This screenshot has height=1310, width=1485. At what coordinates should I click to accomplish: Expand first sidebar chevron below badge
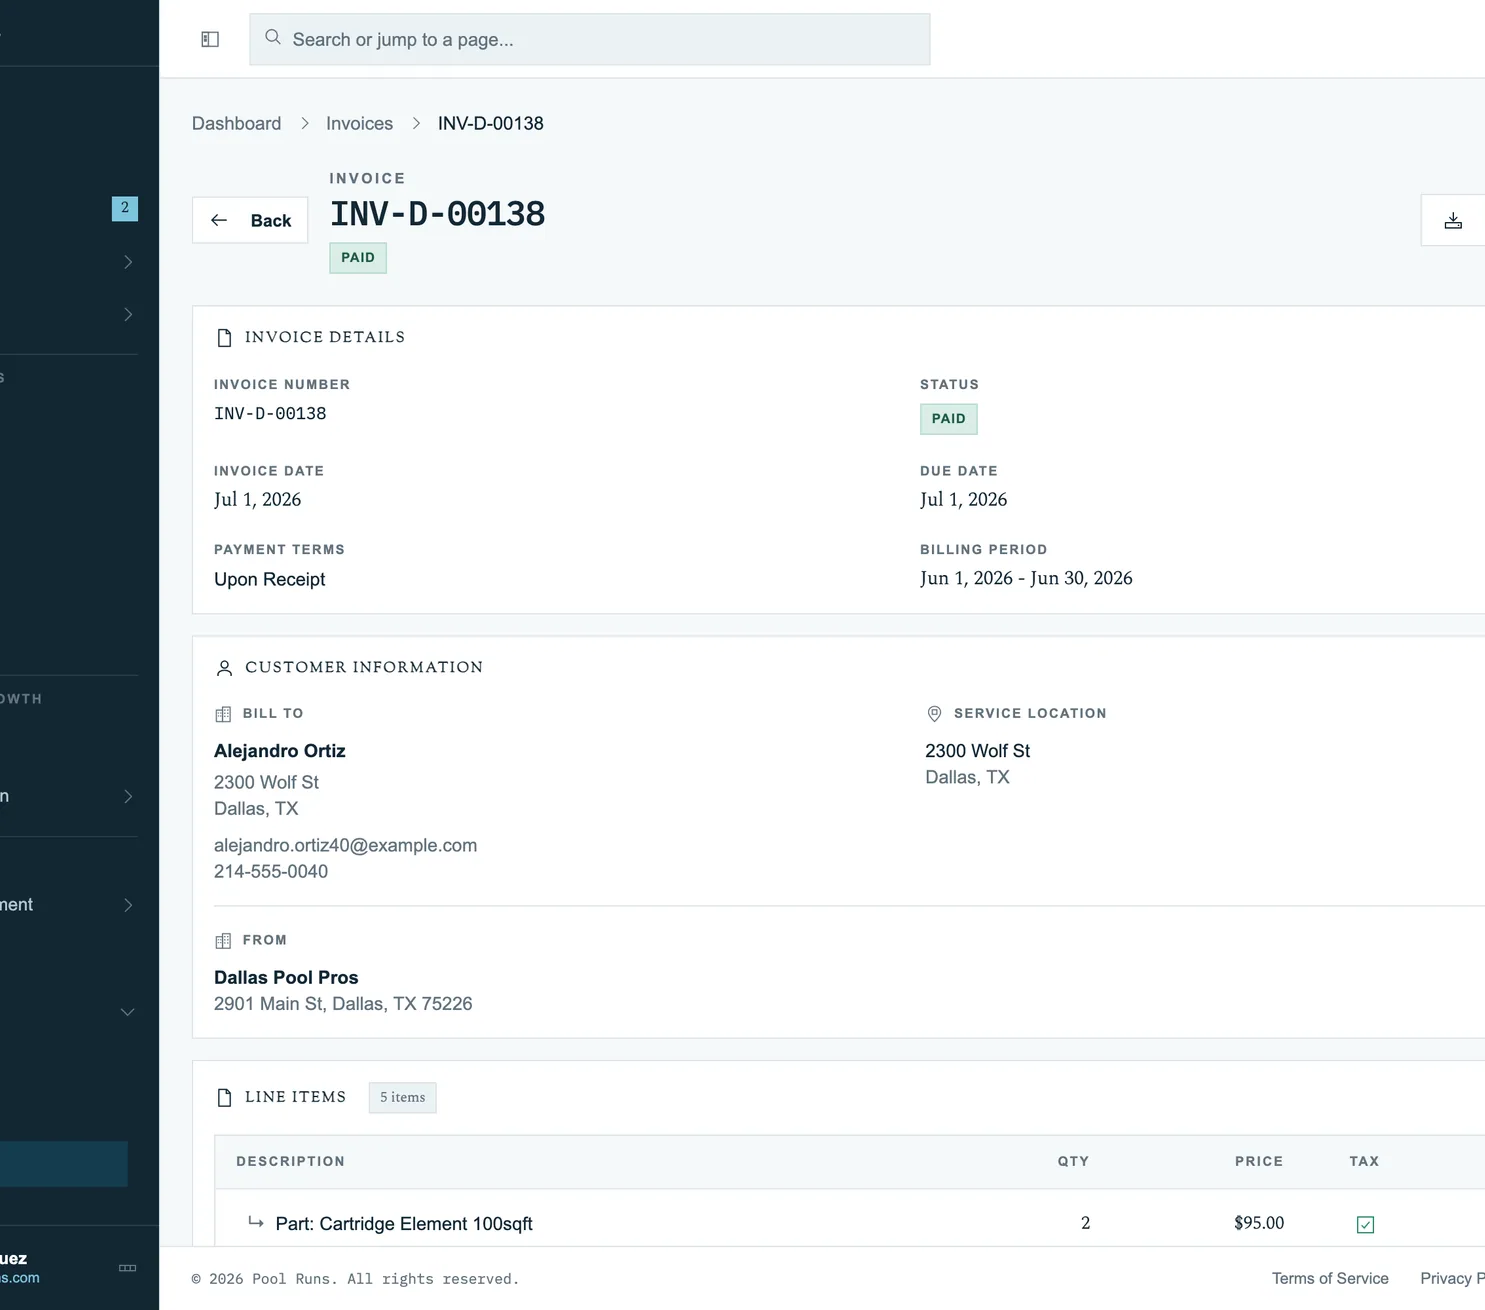pos(128,262)
